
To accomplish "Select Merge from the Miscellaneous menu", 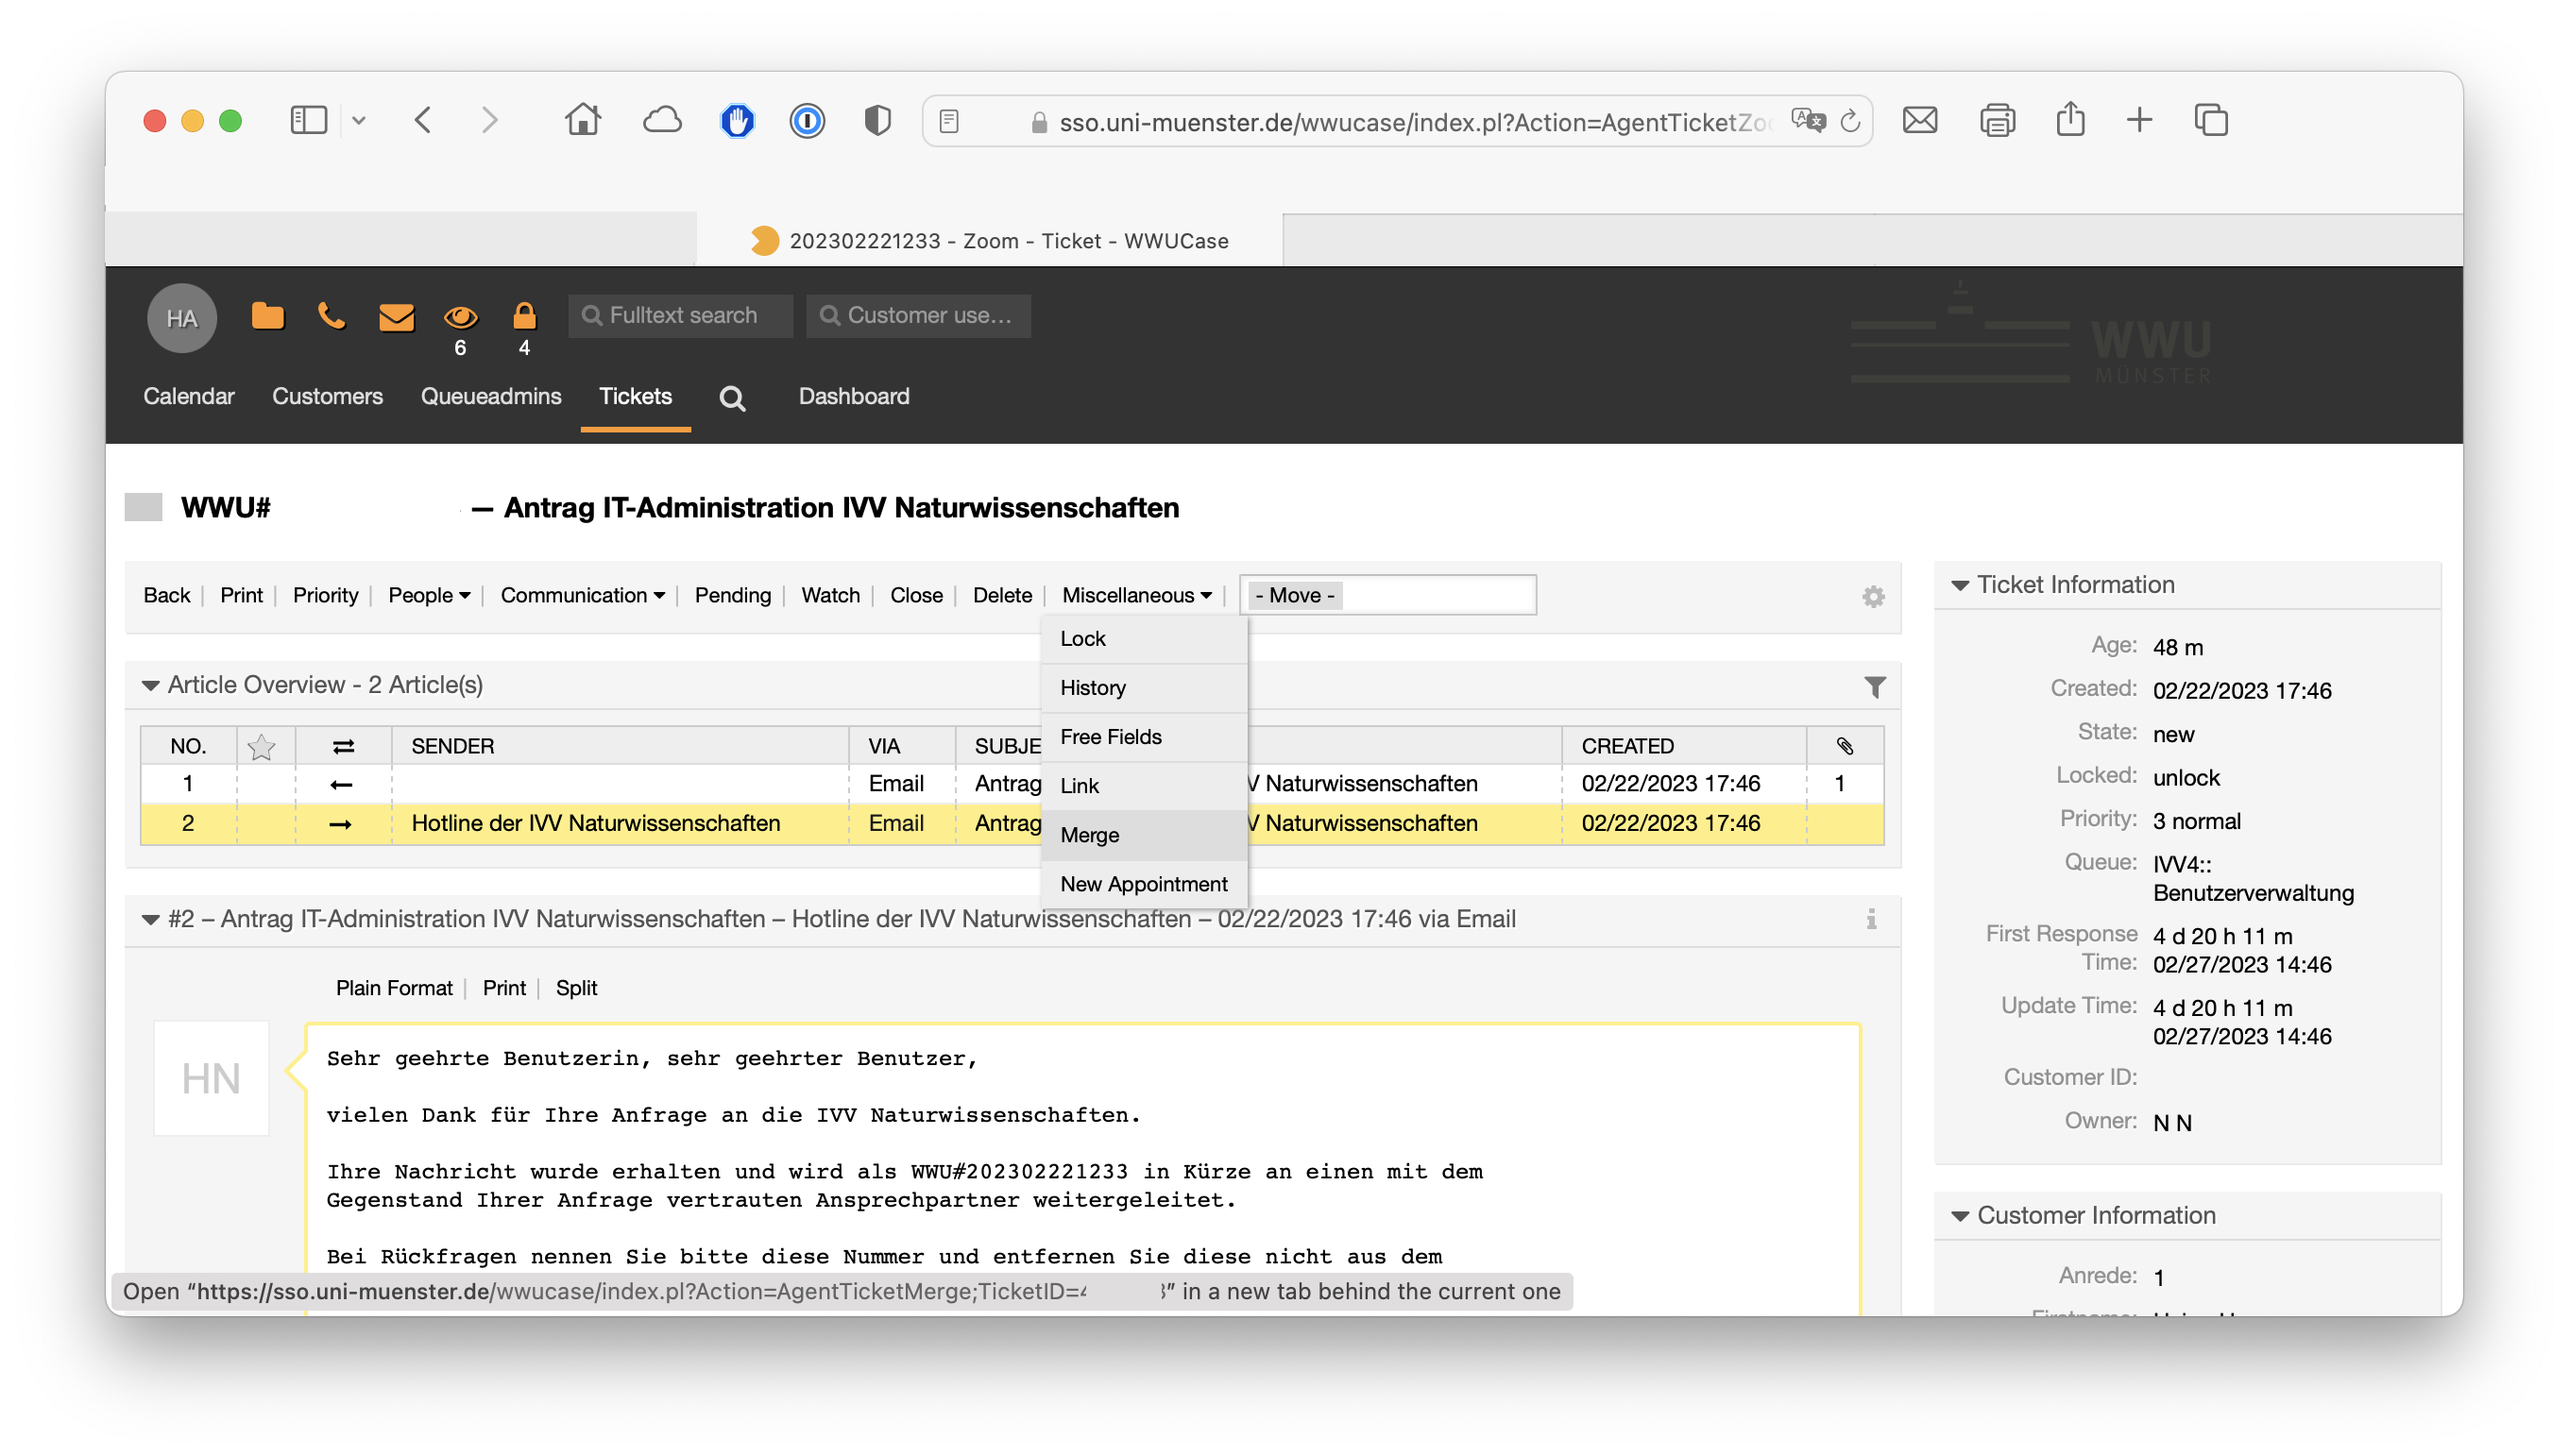I will (1089, 835).
